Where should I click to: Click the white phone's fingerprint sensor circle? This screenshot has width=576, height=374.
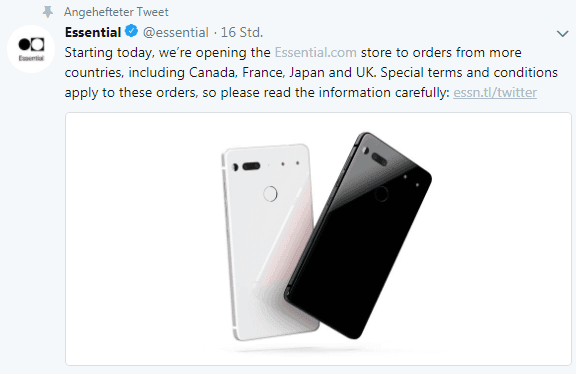[x=270, y=194]
